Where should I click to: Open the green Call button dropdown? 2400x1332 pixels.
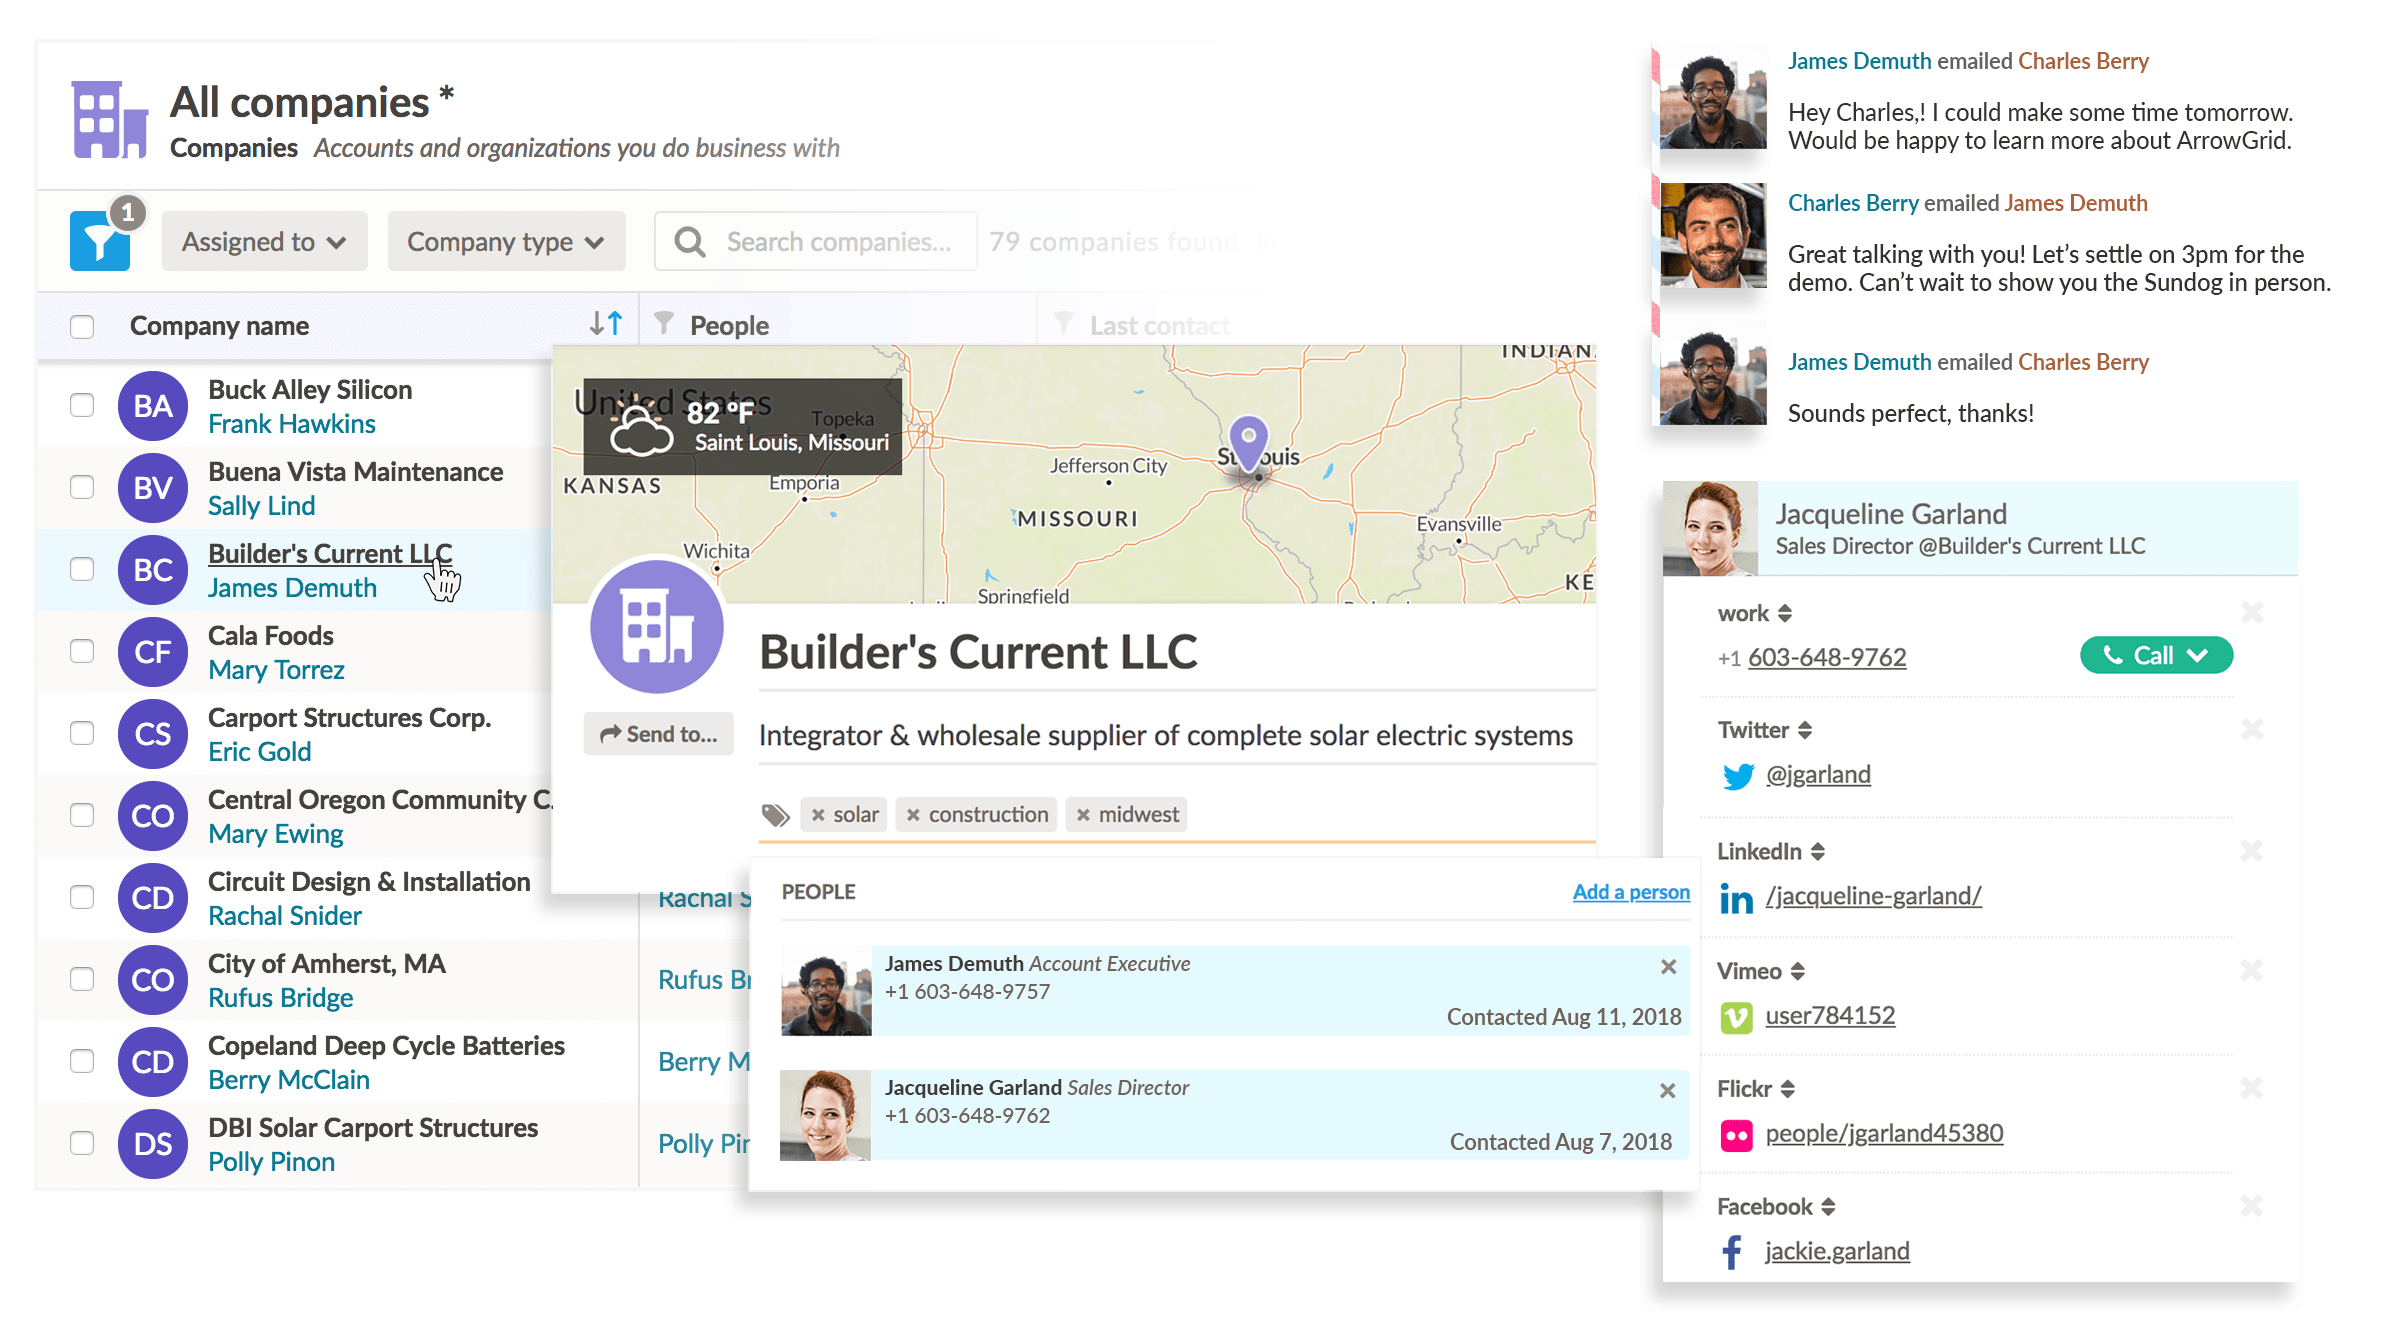pyautogui.click(x=2198, y=655)
